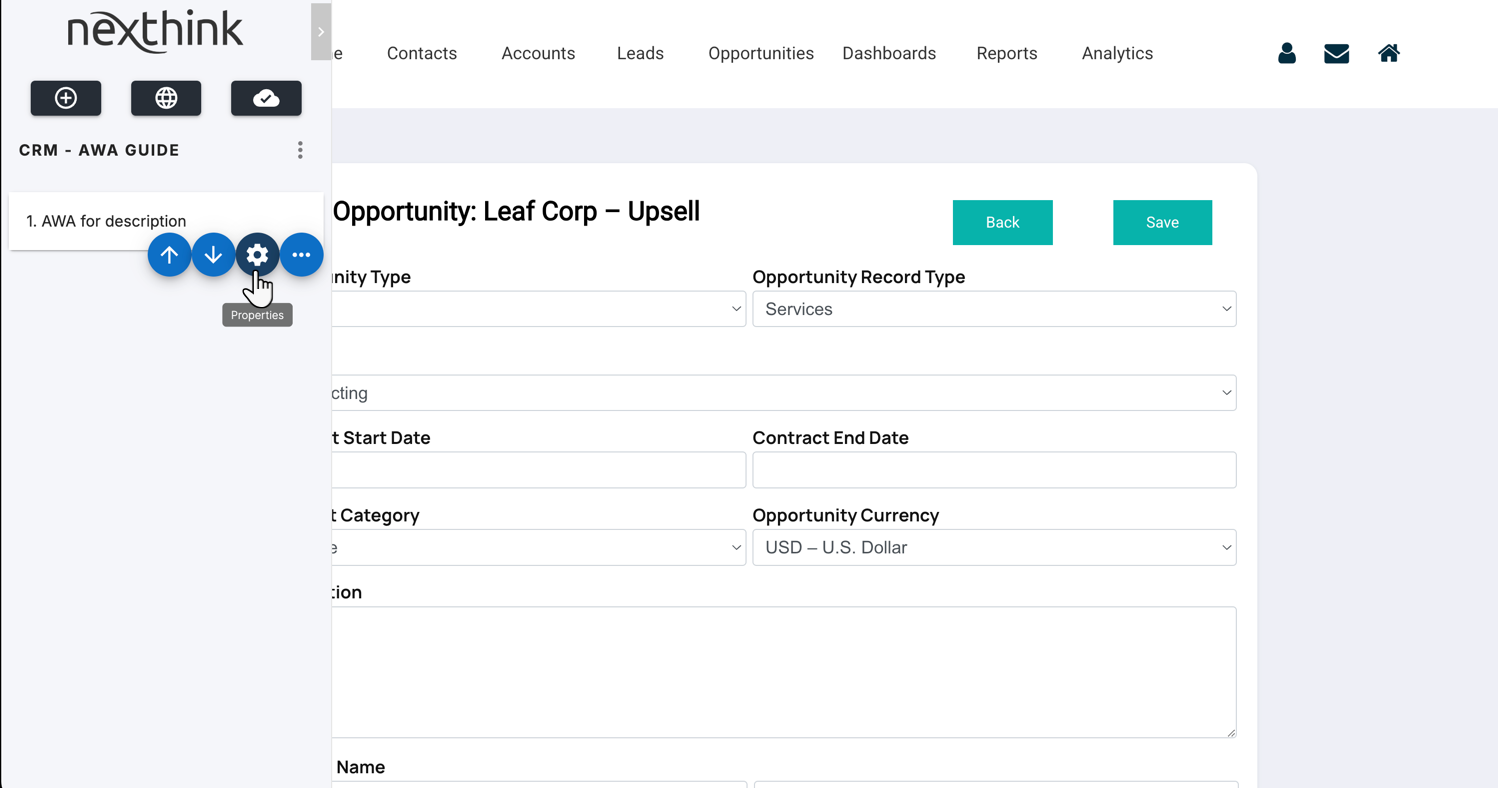Open the user profile icon

tap(1287, 54)
